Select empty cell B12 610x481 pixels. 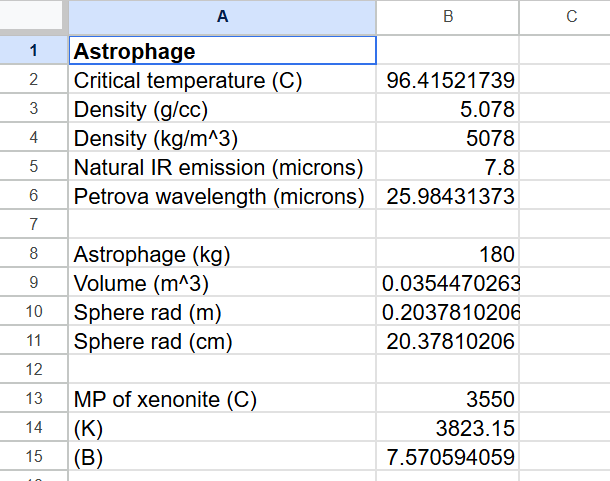click(x=448, y=369)
